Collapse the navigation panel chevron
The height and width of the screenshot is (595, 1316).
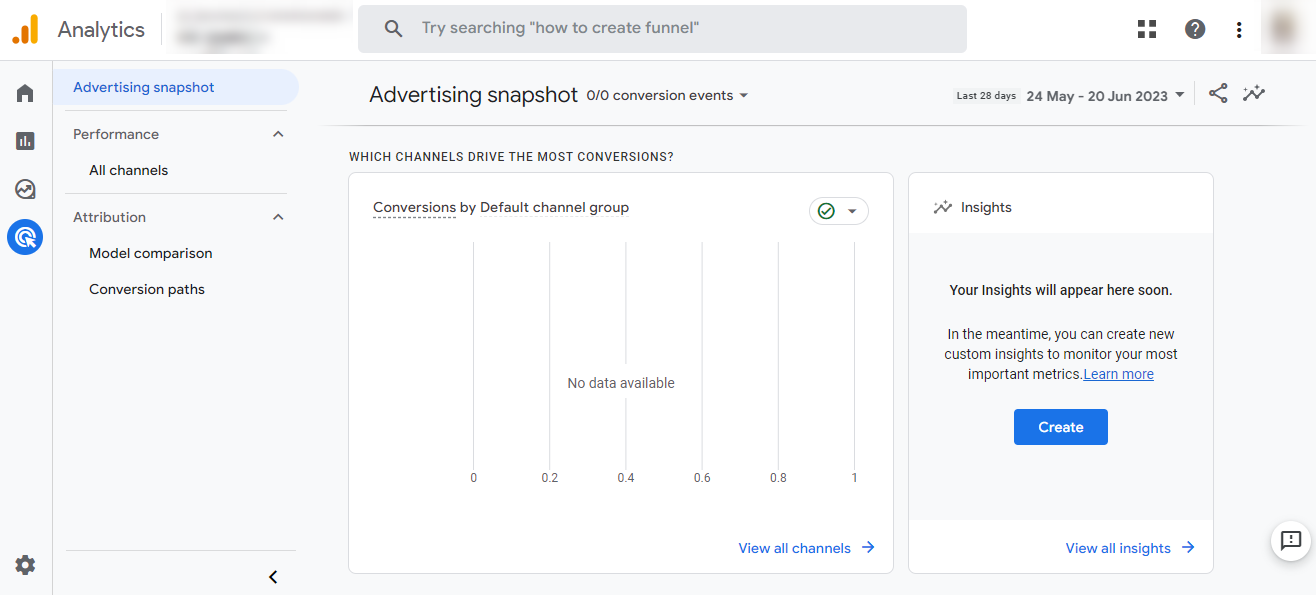tap(273, 577)
